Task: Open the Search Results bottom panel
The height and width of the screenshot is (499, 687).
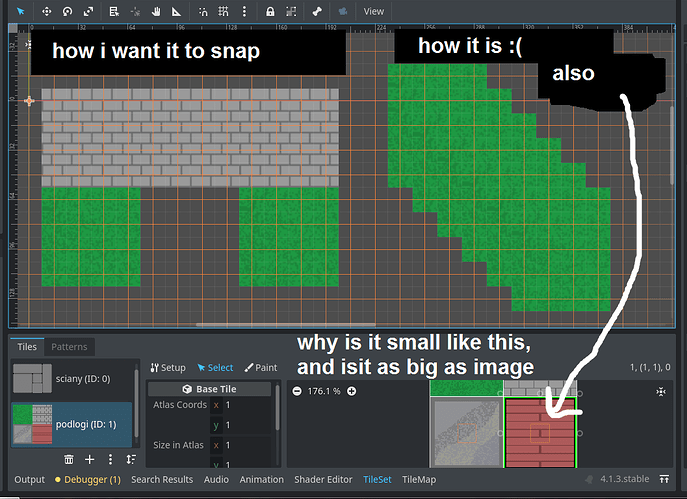Action: 162,480
